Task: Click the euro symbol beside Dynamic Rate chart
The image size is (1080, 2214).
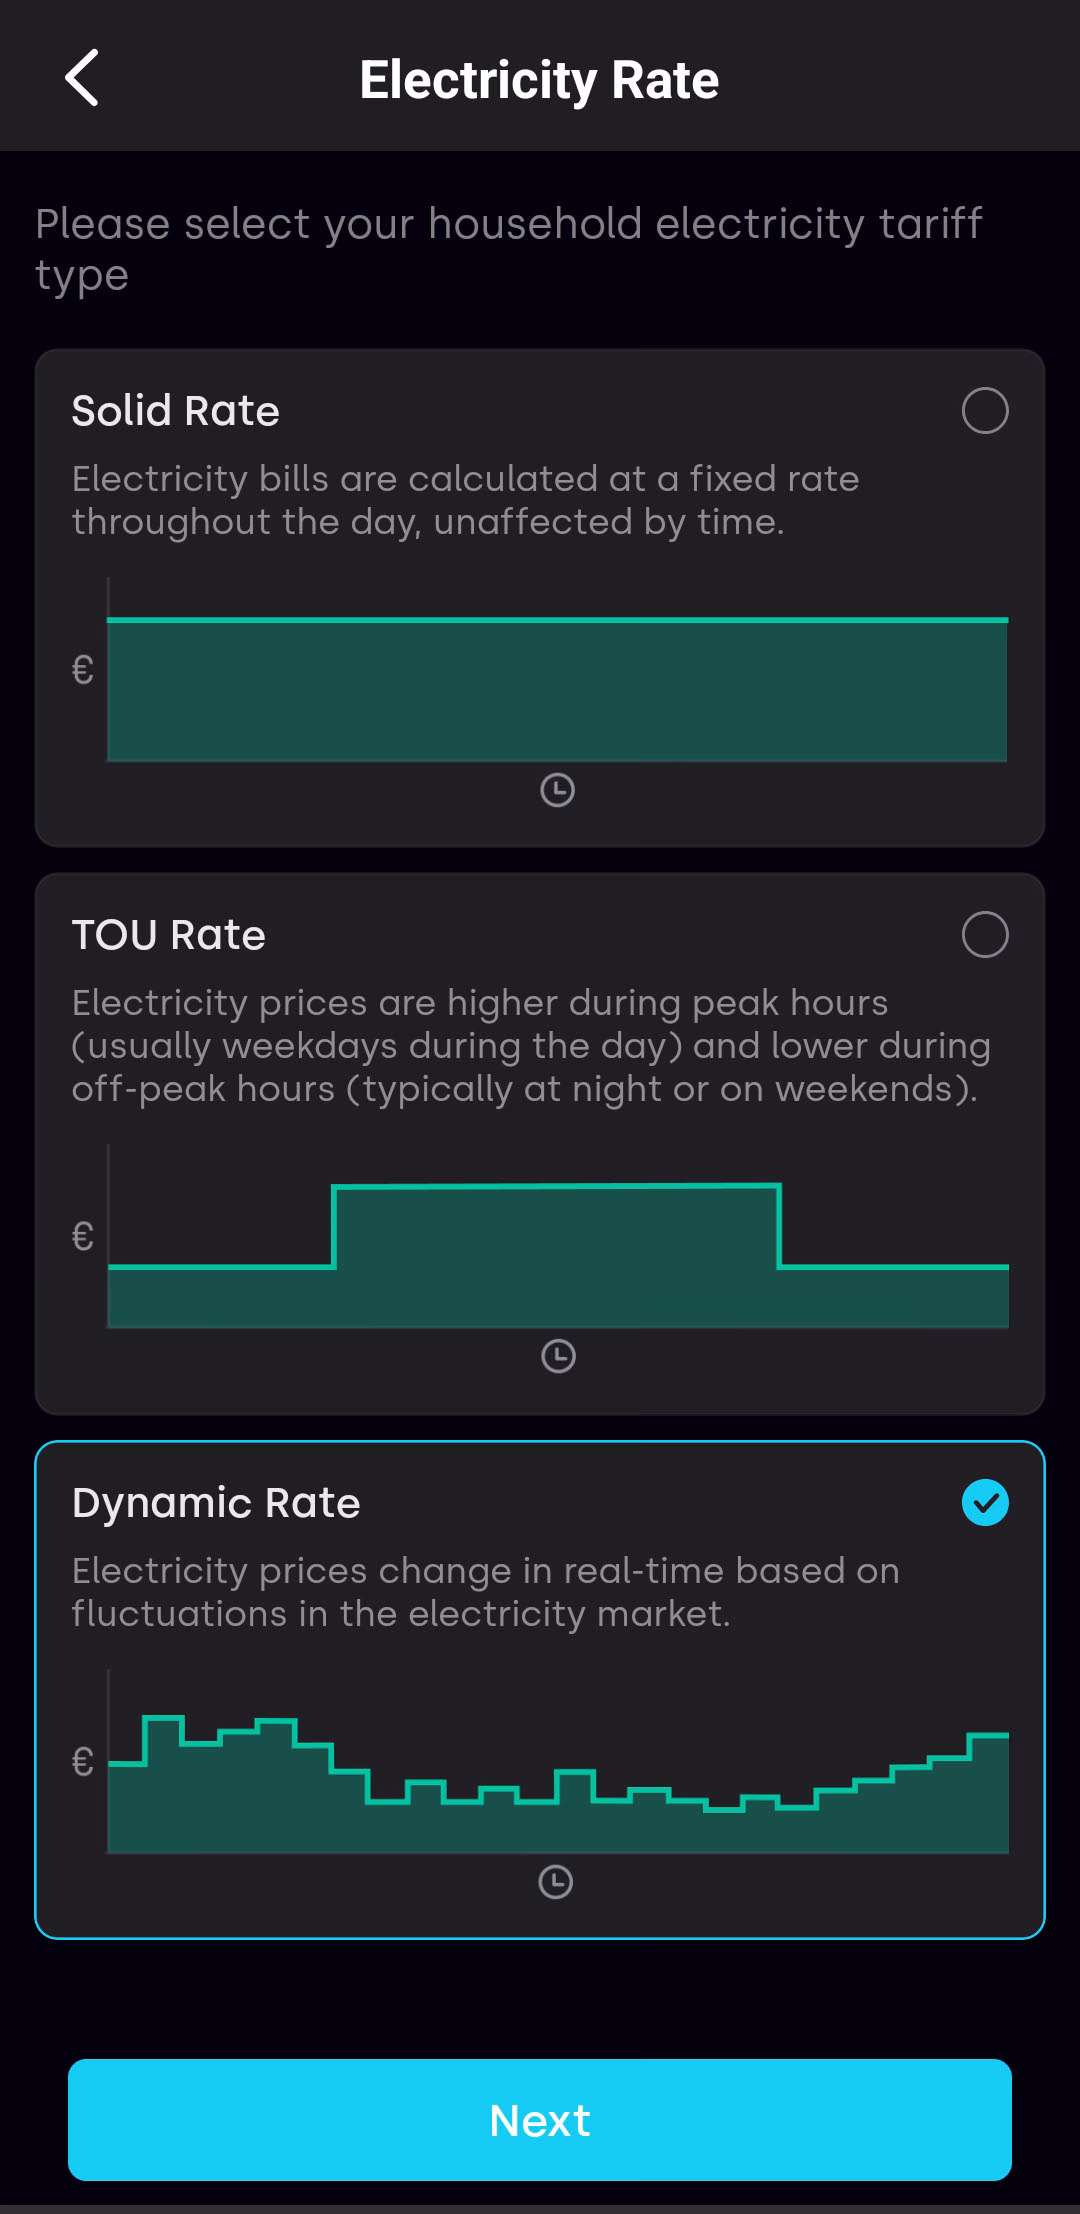Action: pyautogui.click(x=83, y=1762)
